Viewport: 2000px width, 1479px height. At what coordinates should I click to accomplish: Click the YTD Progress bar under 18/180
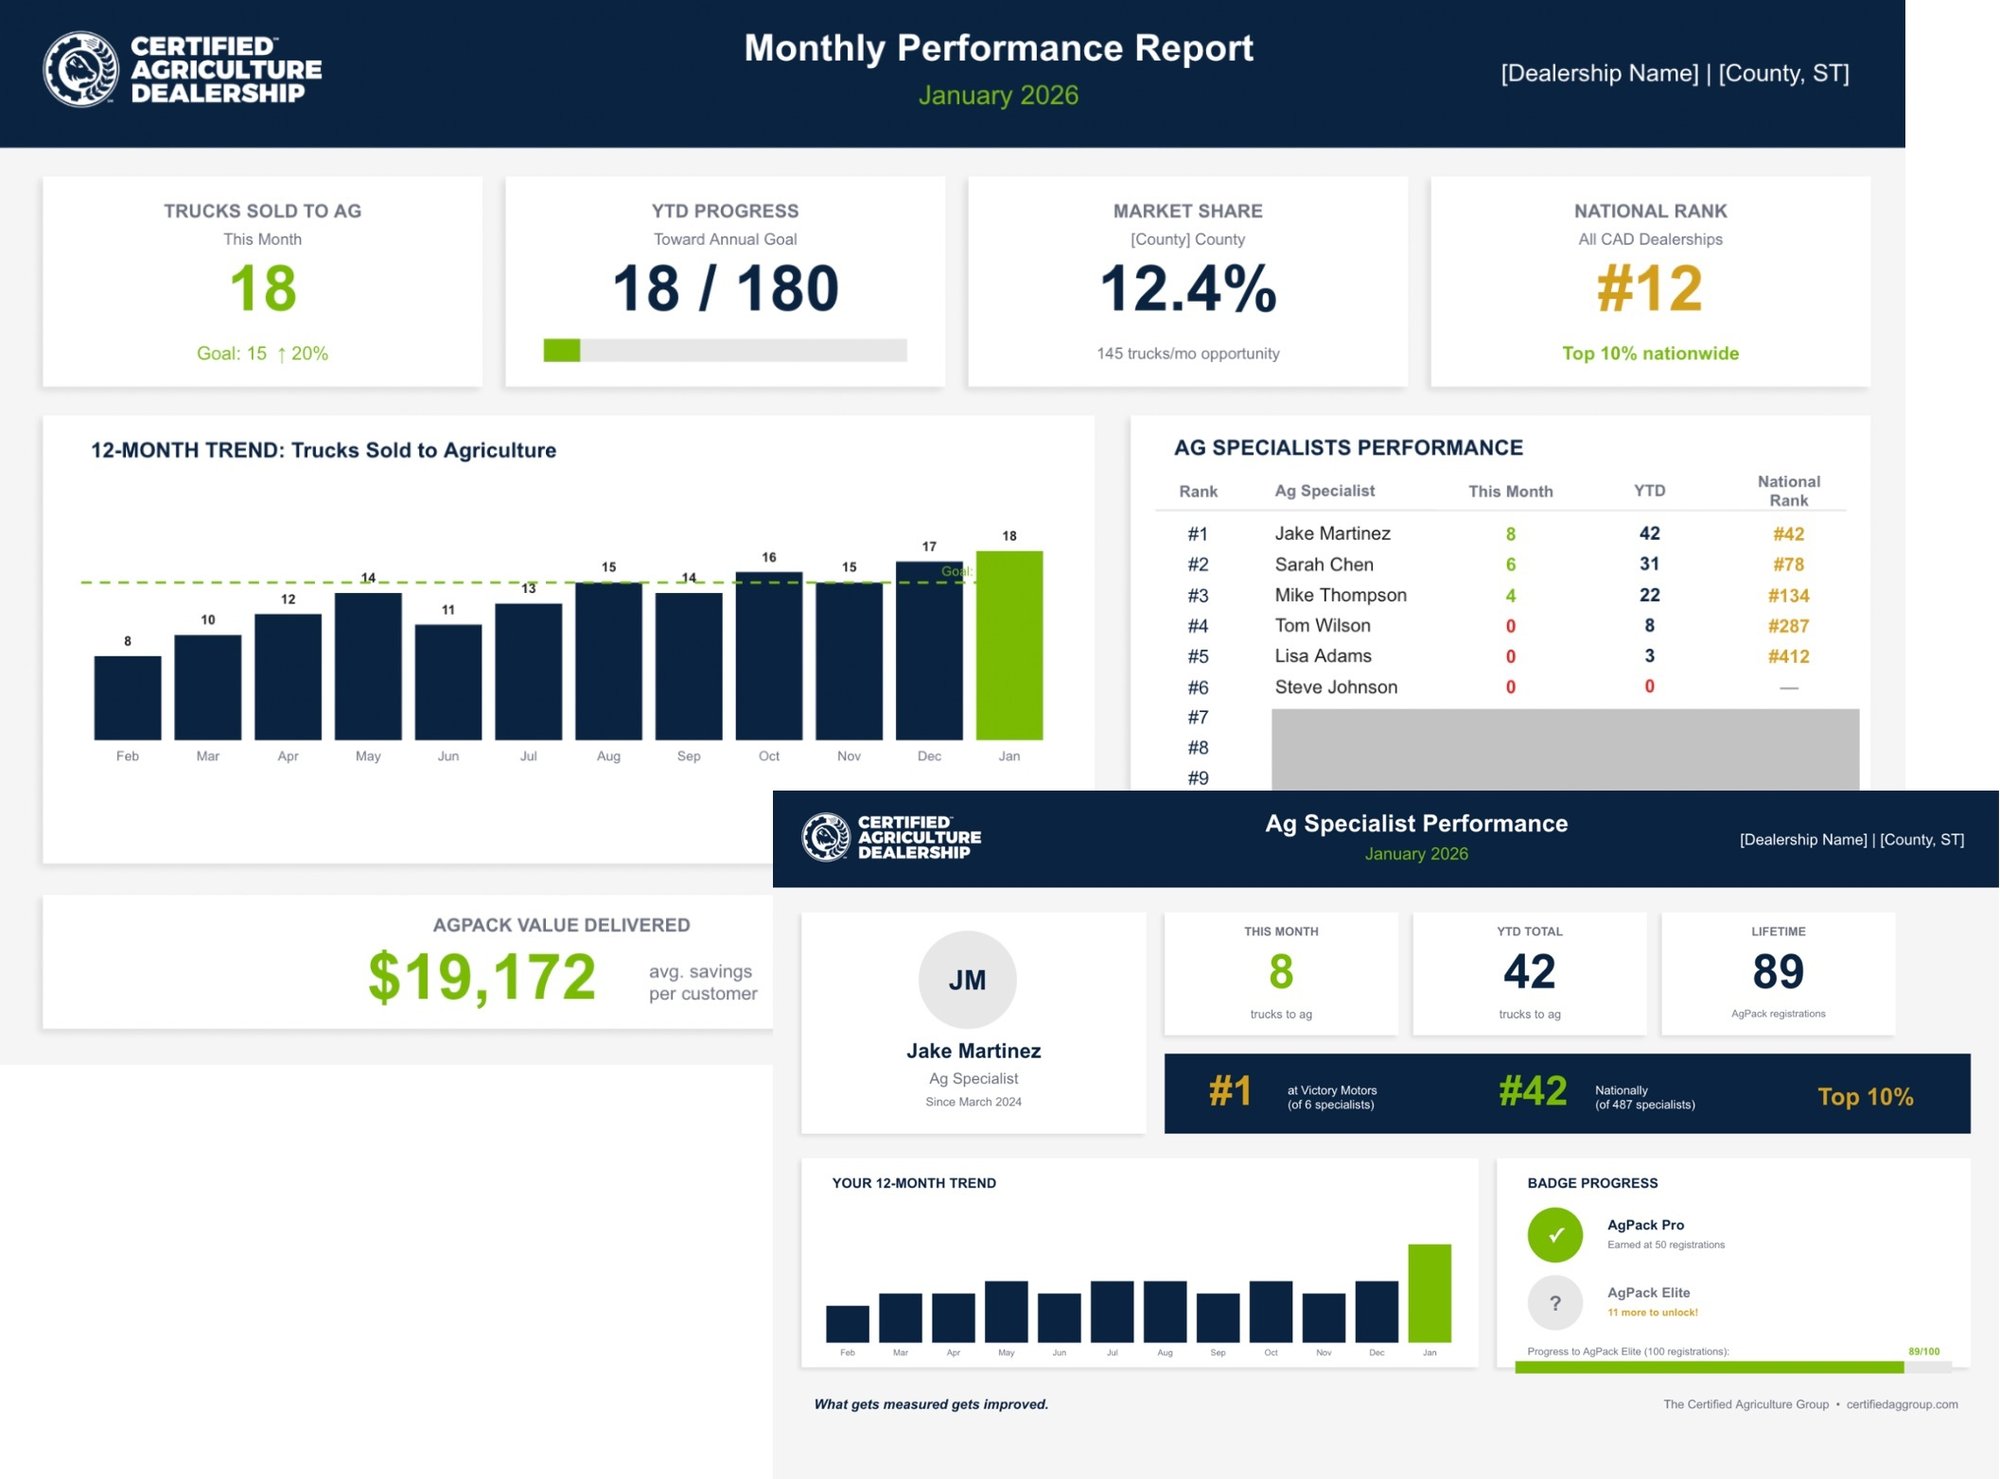click(725, 351)
